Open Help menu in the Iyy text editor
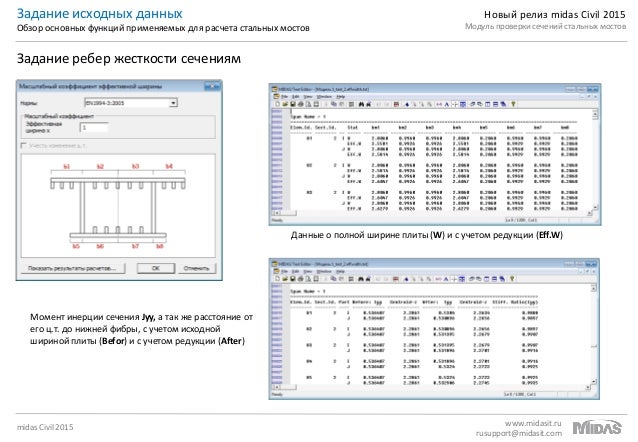 (x=341, y=271)
